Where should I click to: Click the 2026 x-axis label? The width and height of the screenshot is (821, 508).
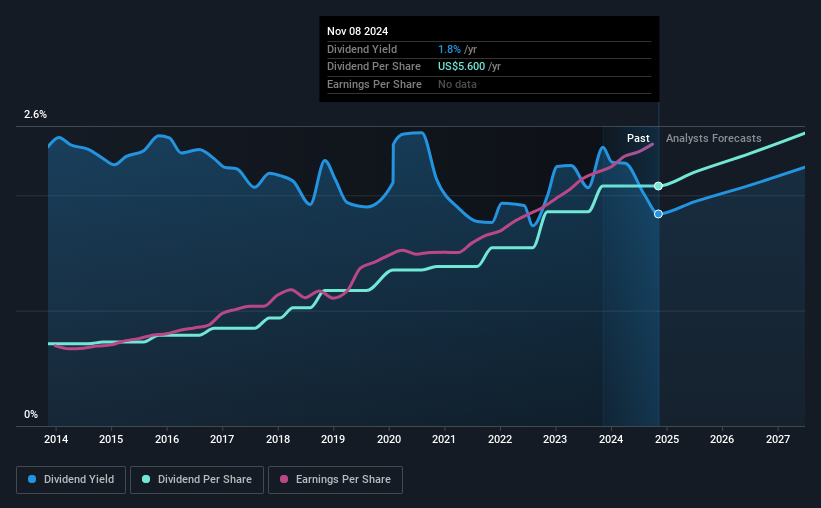point(722,439)
